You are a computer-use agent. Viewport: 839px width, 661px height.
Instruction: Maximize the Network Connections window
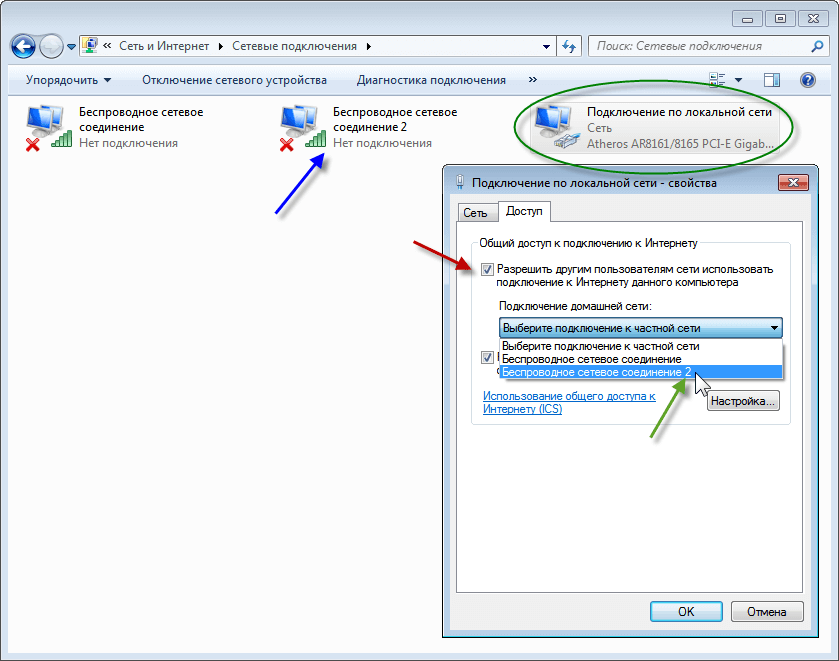coord(780,19)
